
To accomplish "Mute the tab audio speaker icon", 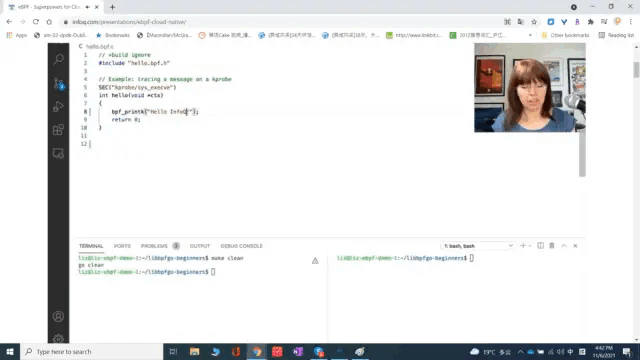I will (87, 7).
